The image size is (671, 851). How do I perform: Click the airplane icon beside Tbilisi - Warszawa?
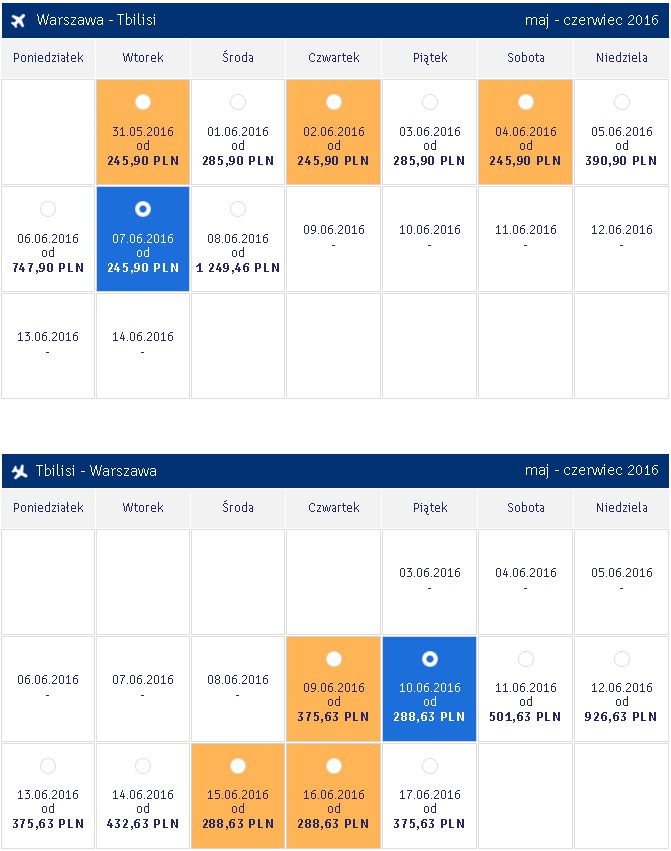point(20,471)
